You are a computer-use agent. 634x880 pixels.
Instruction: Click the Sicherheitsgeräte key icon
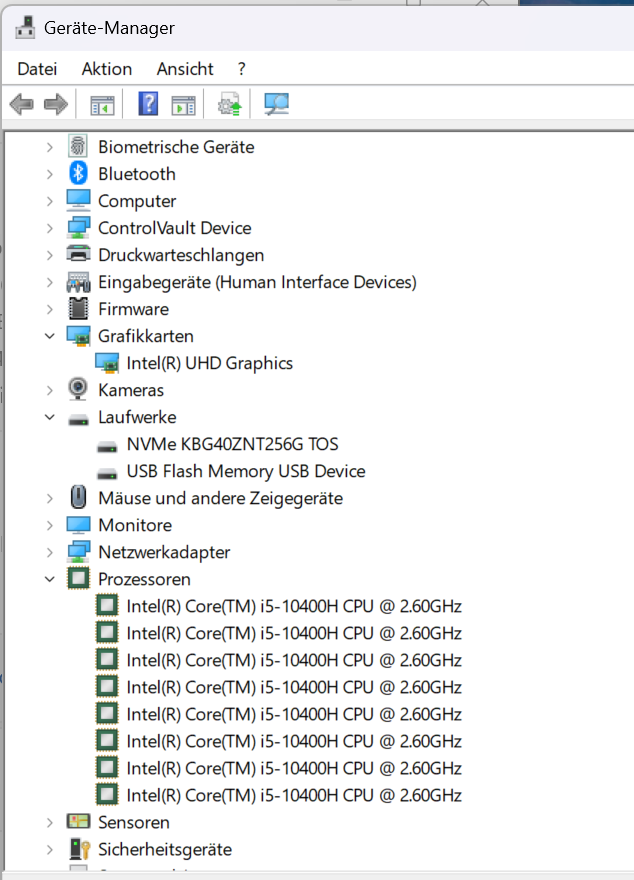point(79,849)
